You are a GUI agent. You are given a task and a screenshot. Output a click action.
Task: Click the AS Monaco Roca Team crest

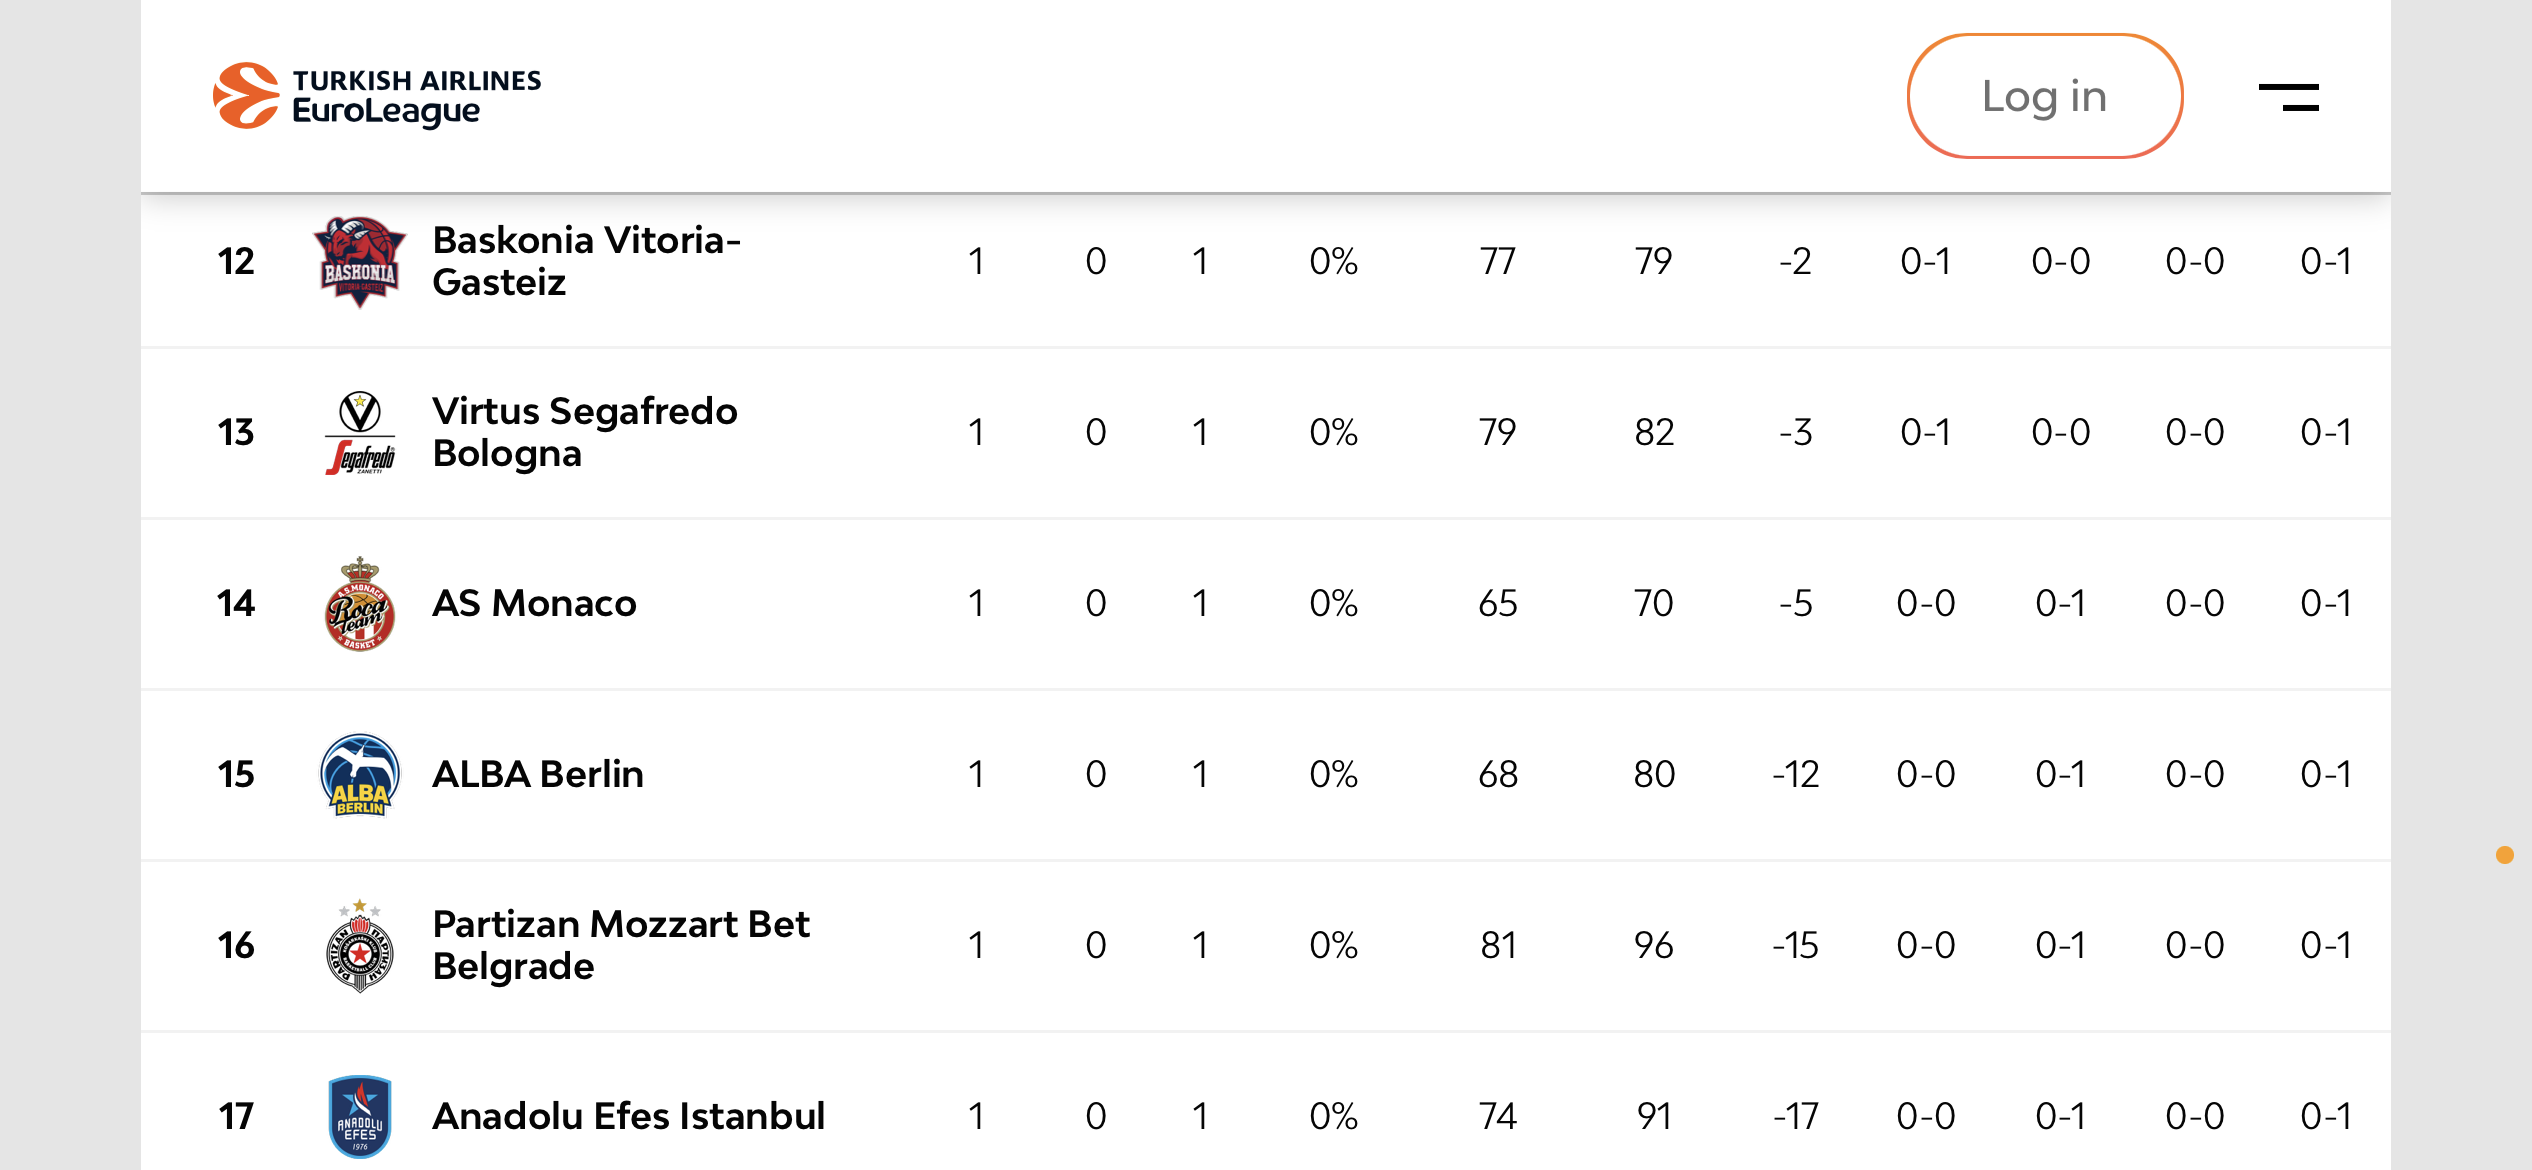coord(360,603)
